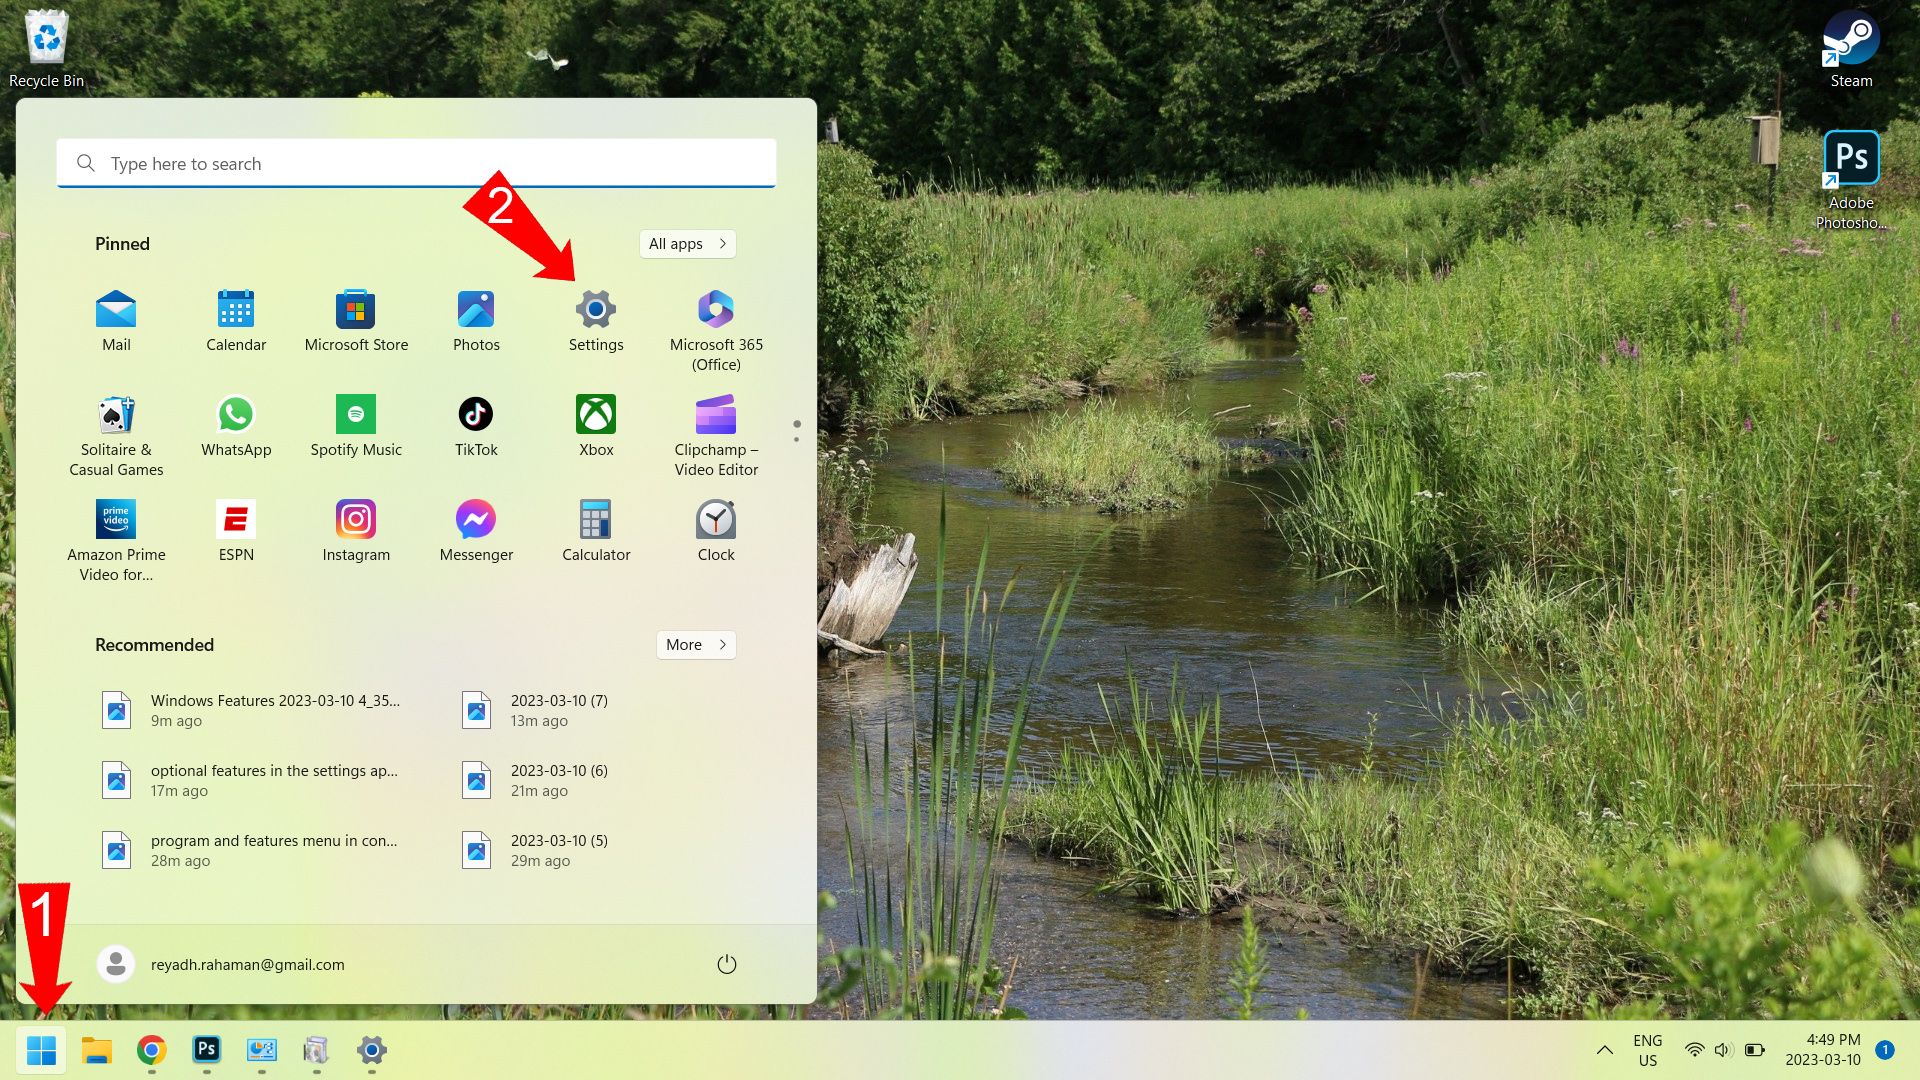Launch WhatsApp app
This screenshot has width=1920, height=1080.
coord(235,414)
